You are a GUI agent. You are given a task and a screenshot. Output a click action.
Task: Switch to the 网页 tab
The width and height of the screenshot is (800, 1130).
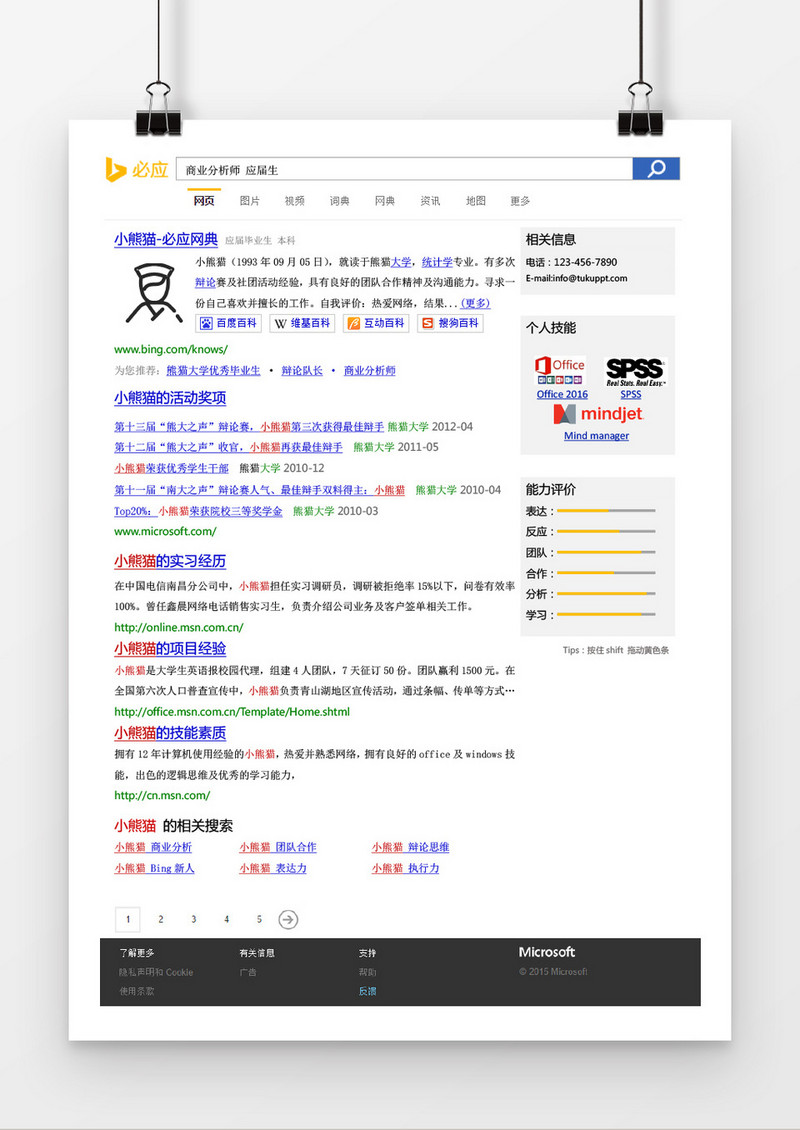[204, 201]
